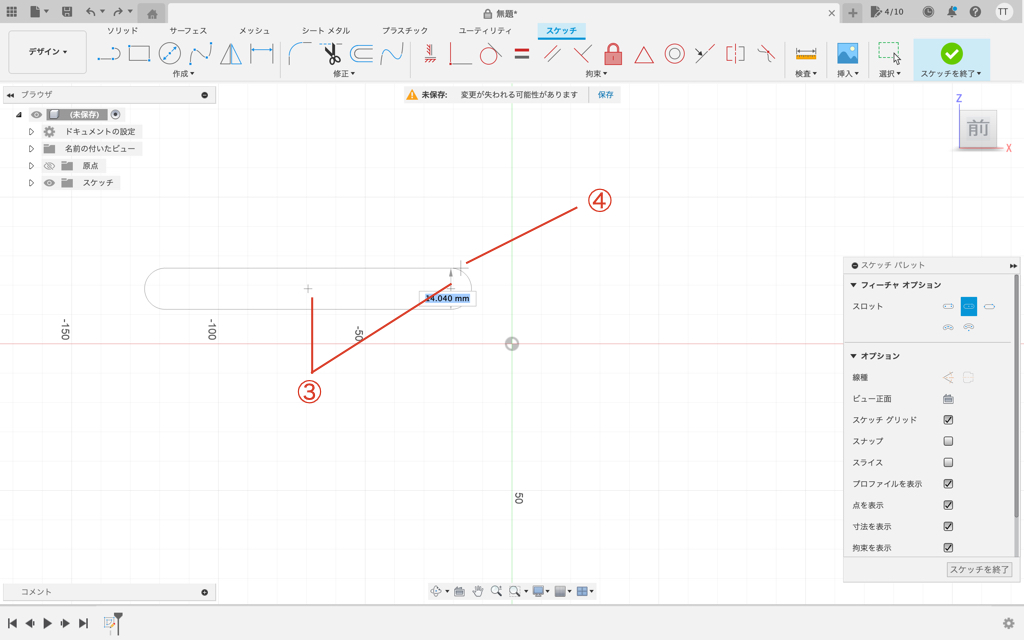Open the デザイン workspace dropdown
This screenshot has width=1024, height=640.
(48, 52)
